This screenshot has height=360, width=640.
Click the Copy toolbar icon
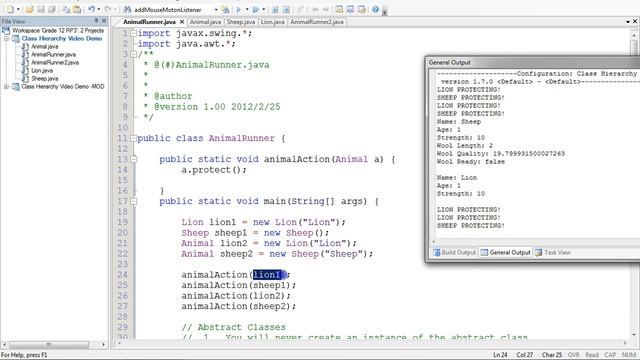(66, 9)
